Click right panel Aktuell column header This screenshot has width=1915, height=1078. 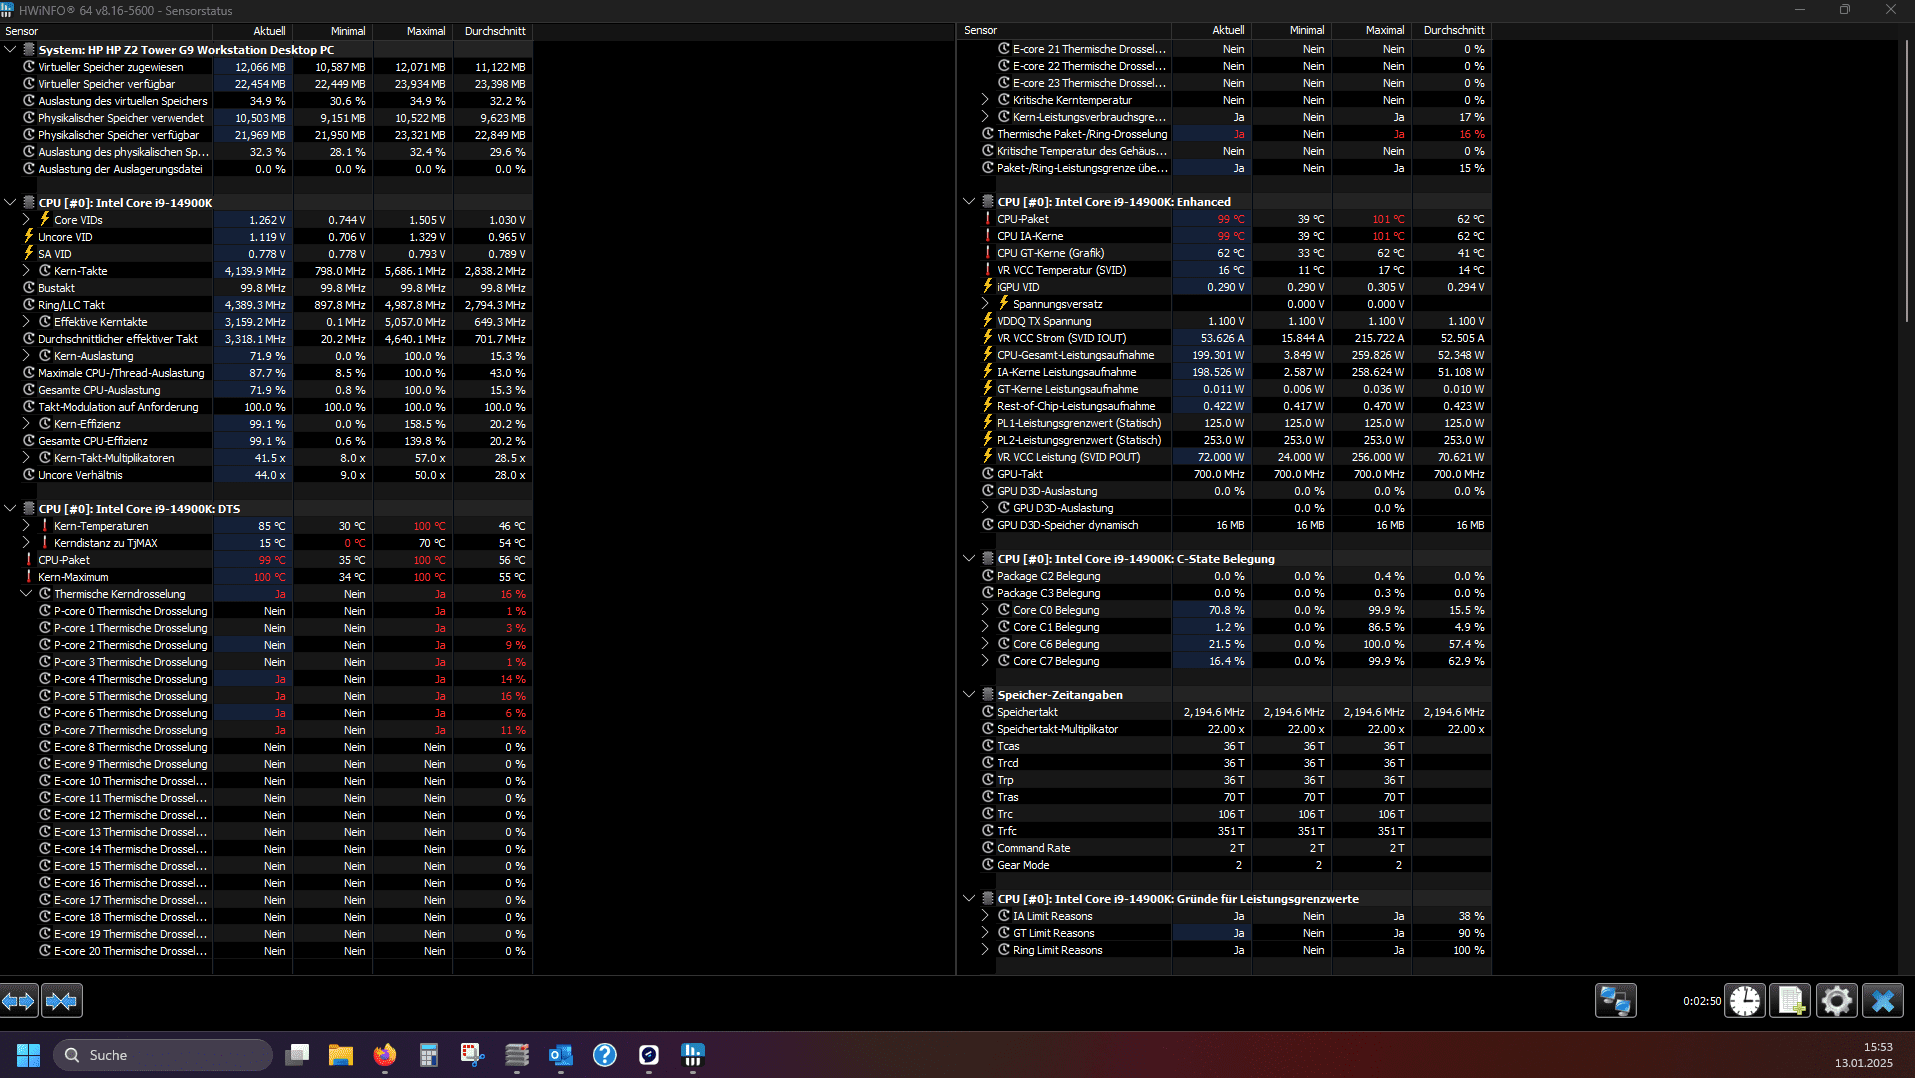(x=1211, y=30)
